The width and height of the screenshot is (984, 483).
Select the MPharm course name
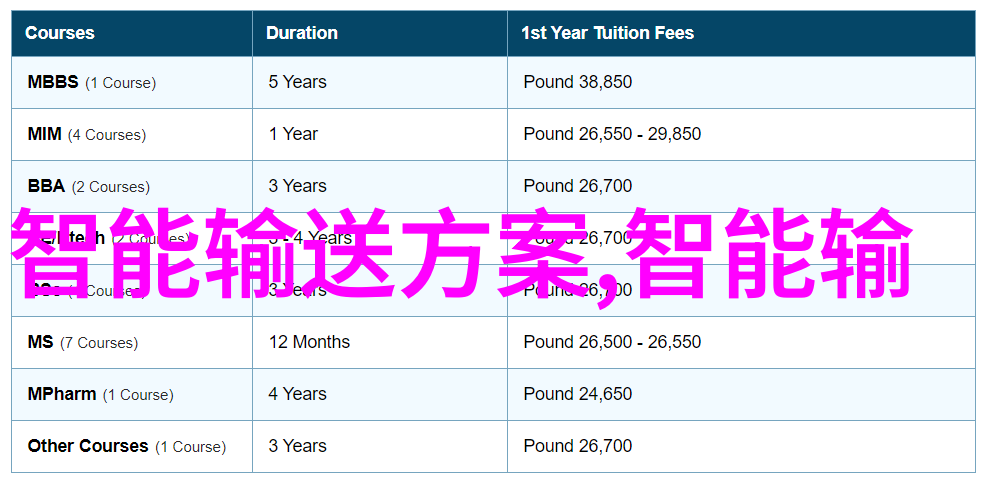coord(62,395)
